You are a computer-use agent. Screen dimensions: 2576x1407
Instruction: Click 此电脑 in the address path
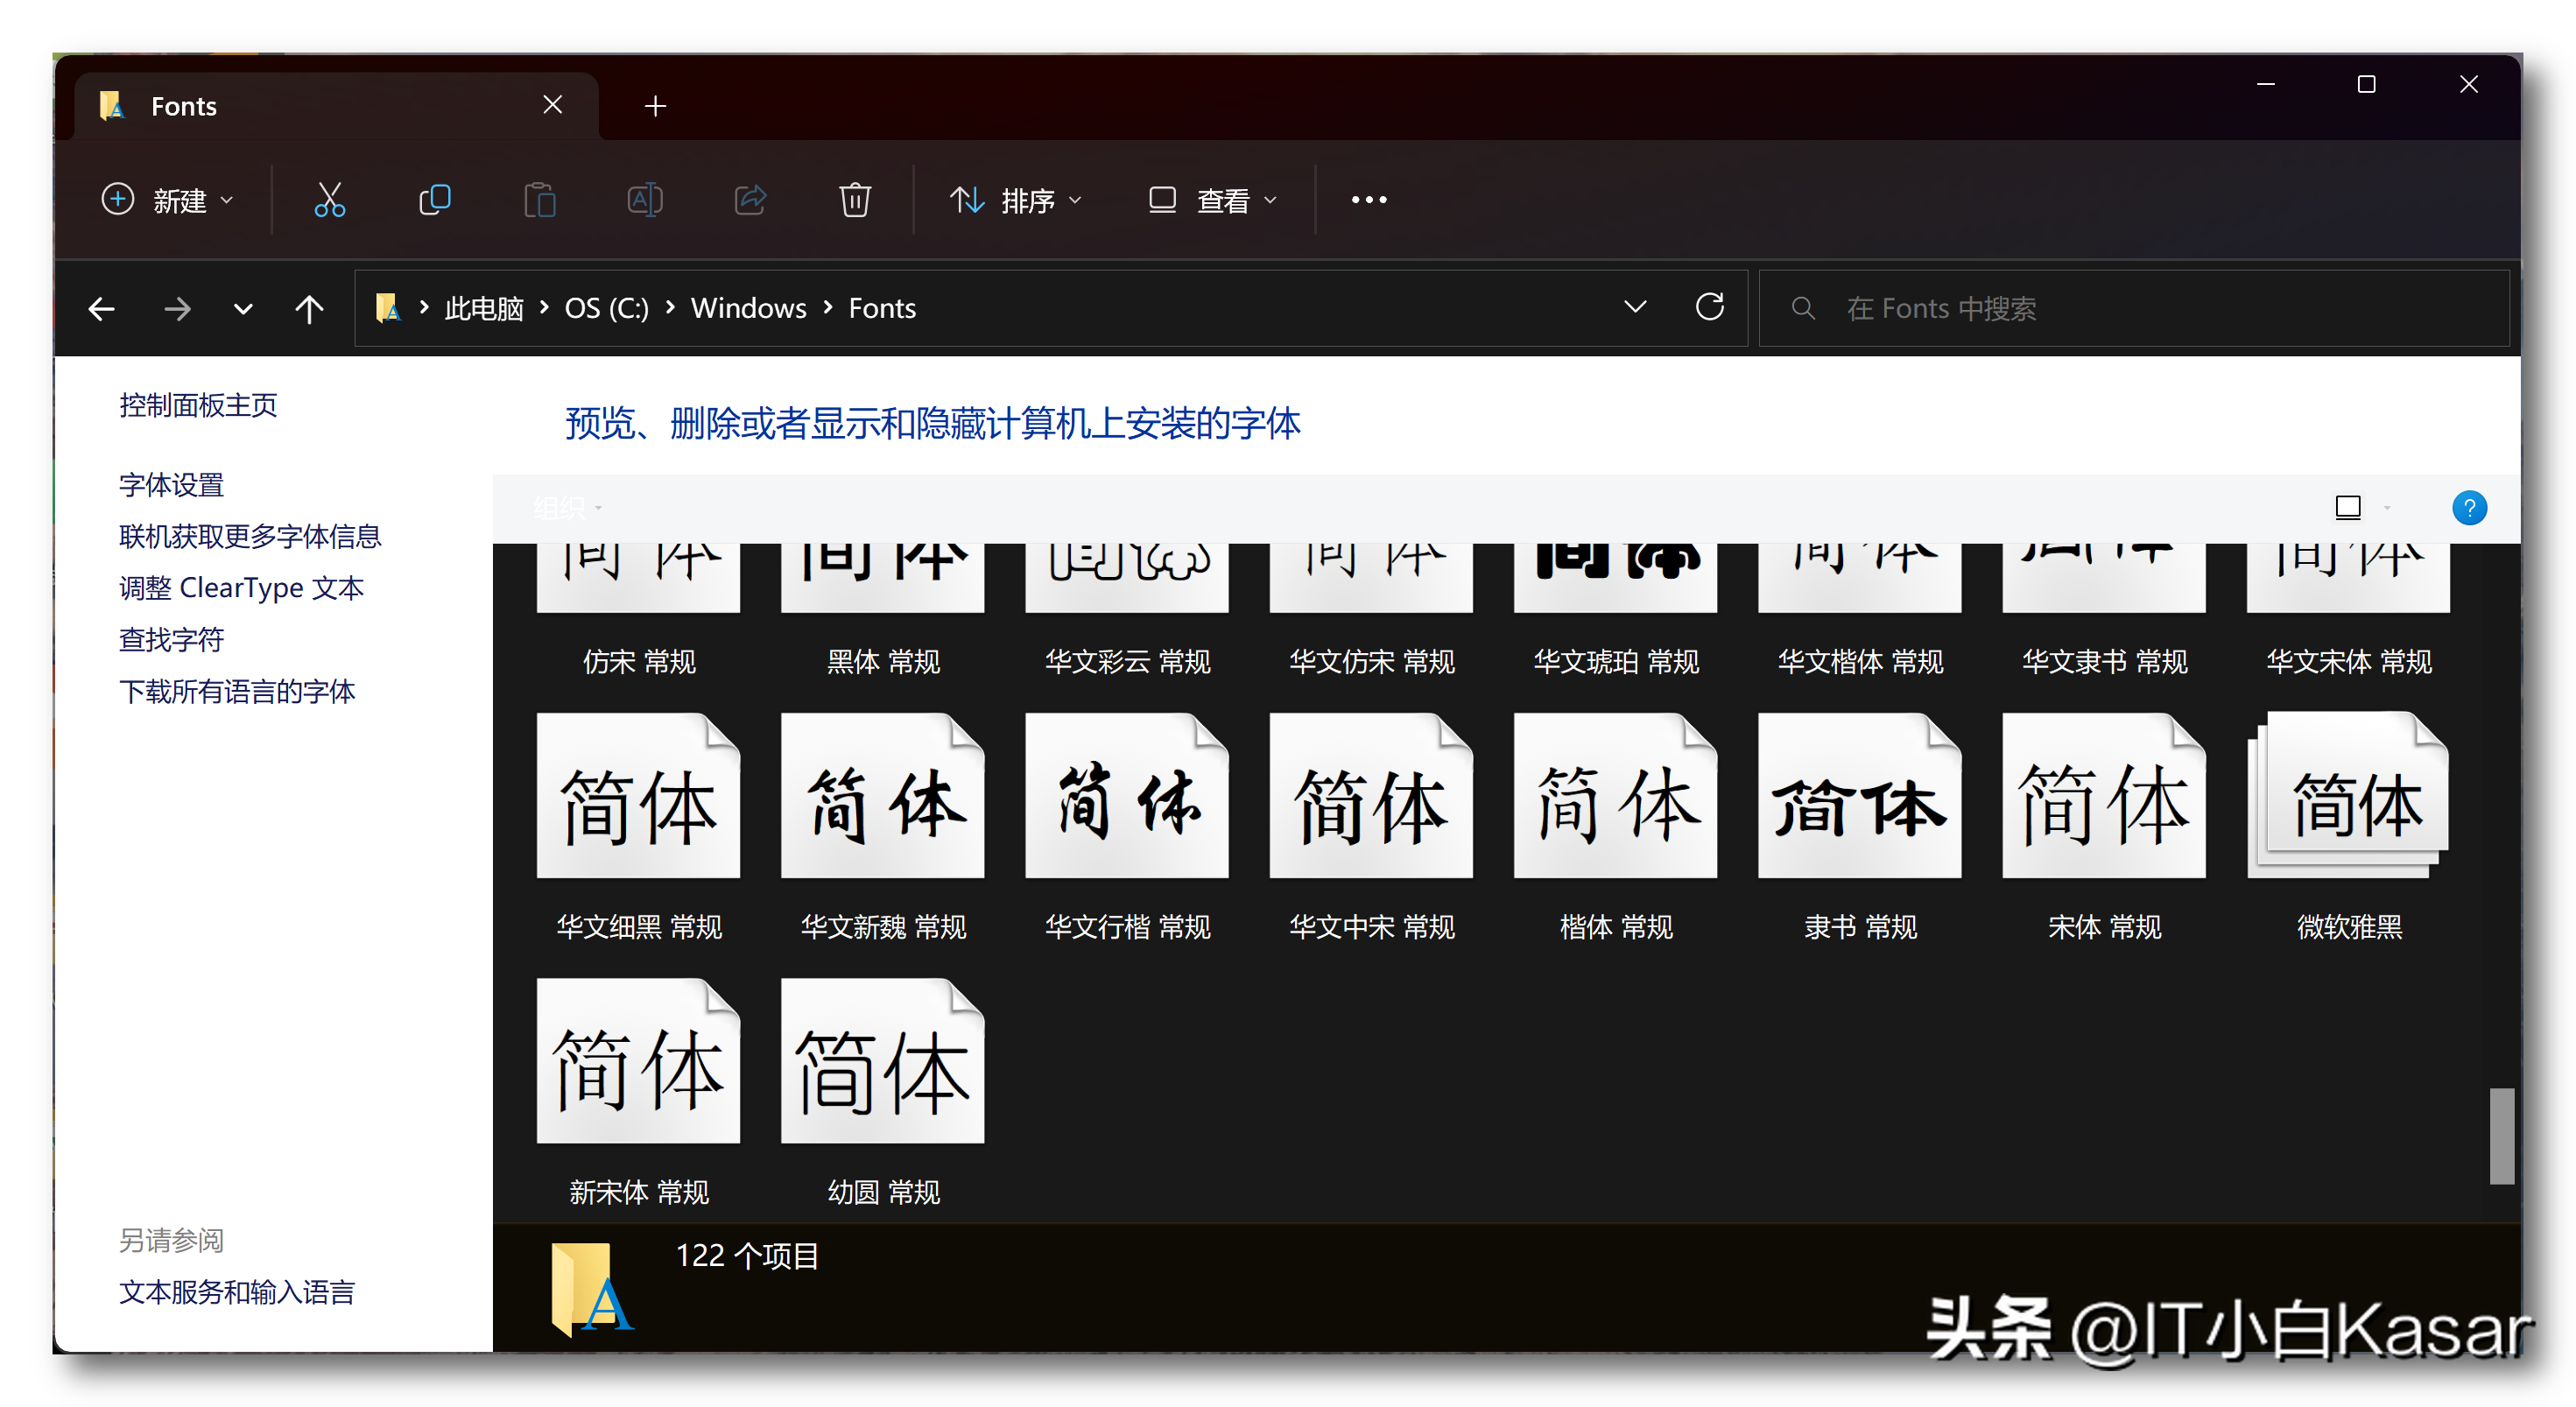point(484,308)
